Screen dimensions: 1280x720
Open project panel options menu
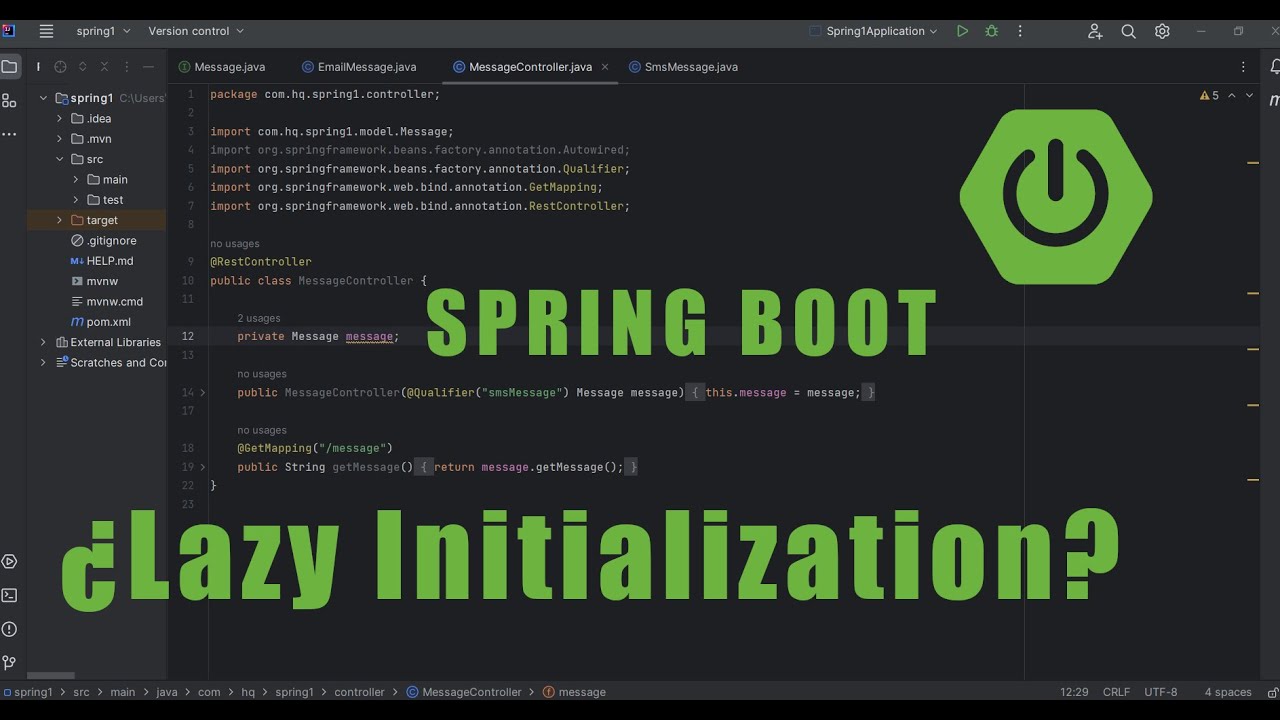[x=126, y=67]
